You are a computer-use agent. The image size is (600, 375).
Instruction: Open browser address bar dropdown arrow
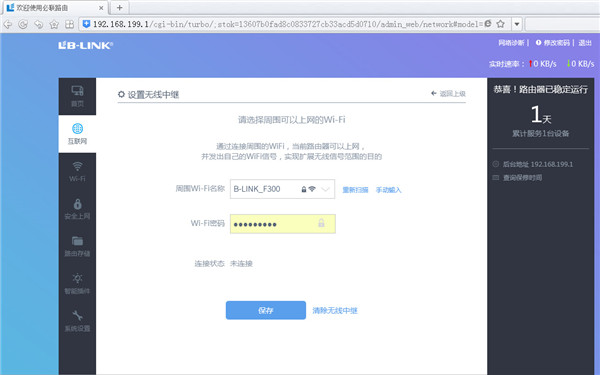(x=517, y=24)
